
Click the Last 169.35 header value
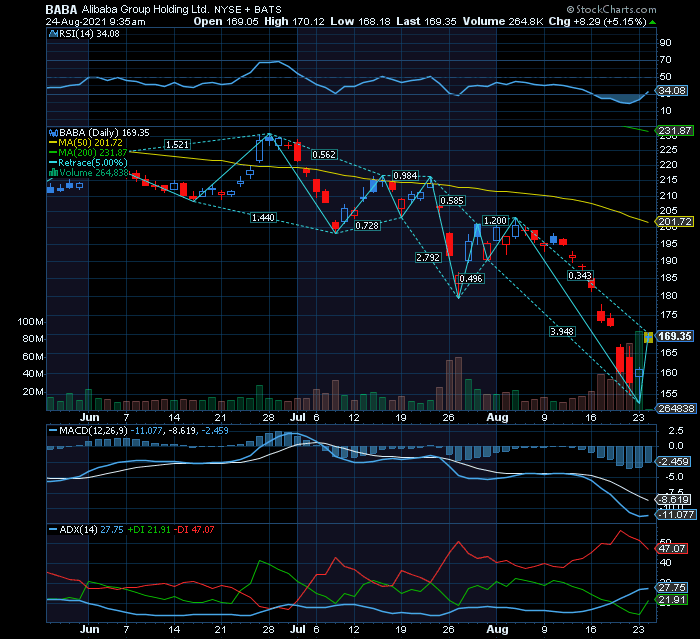click(x=426, y=21)
